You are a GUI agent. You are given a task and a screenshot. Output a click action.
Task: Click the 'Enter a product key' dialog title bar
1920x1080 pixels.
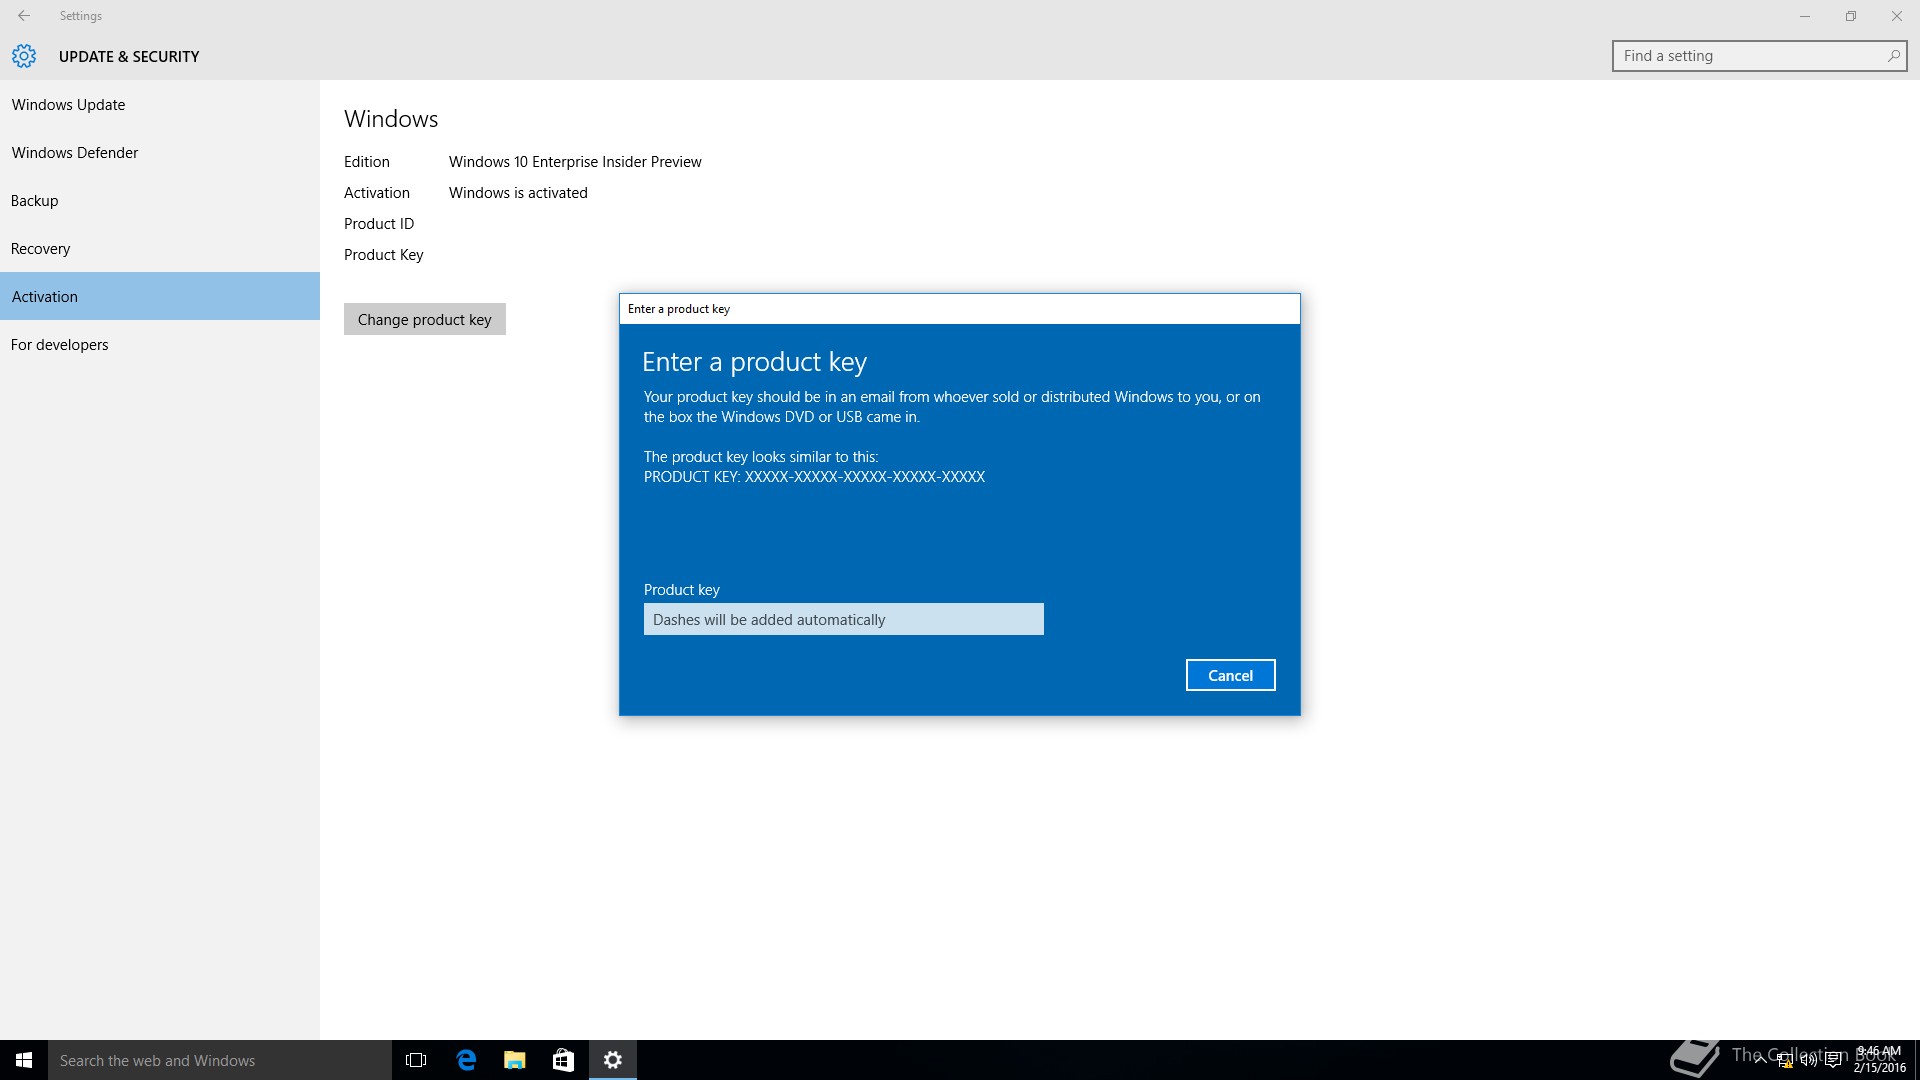960,309
